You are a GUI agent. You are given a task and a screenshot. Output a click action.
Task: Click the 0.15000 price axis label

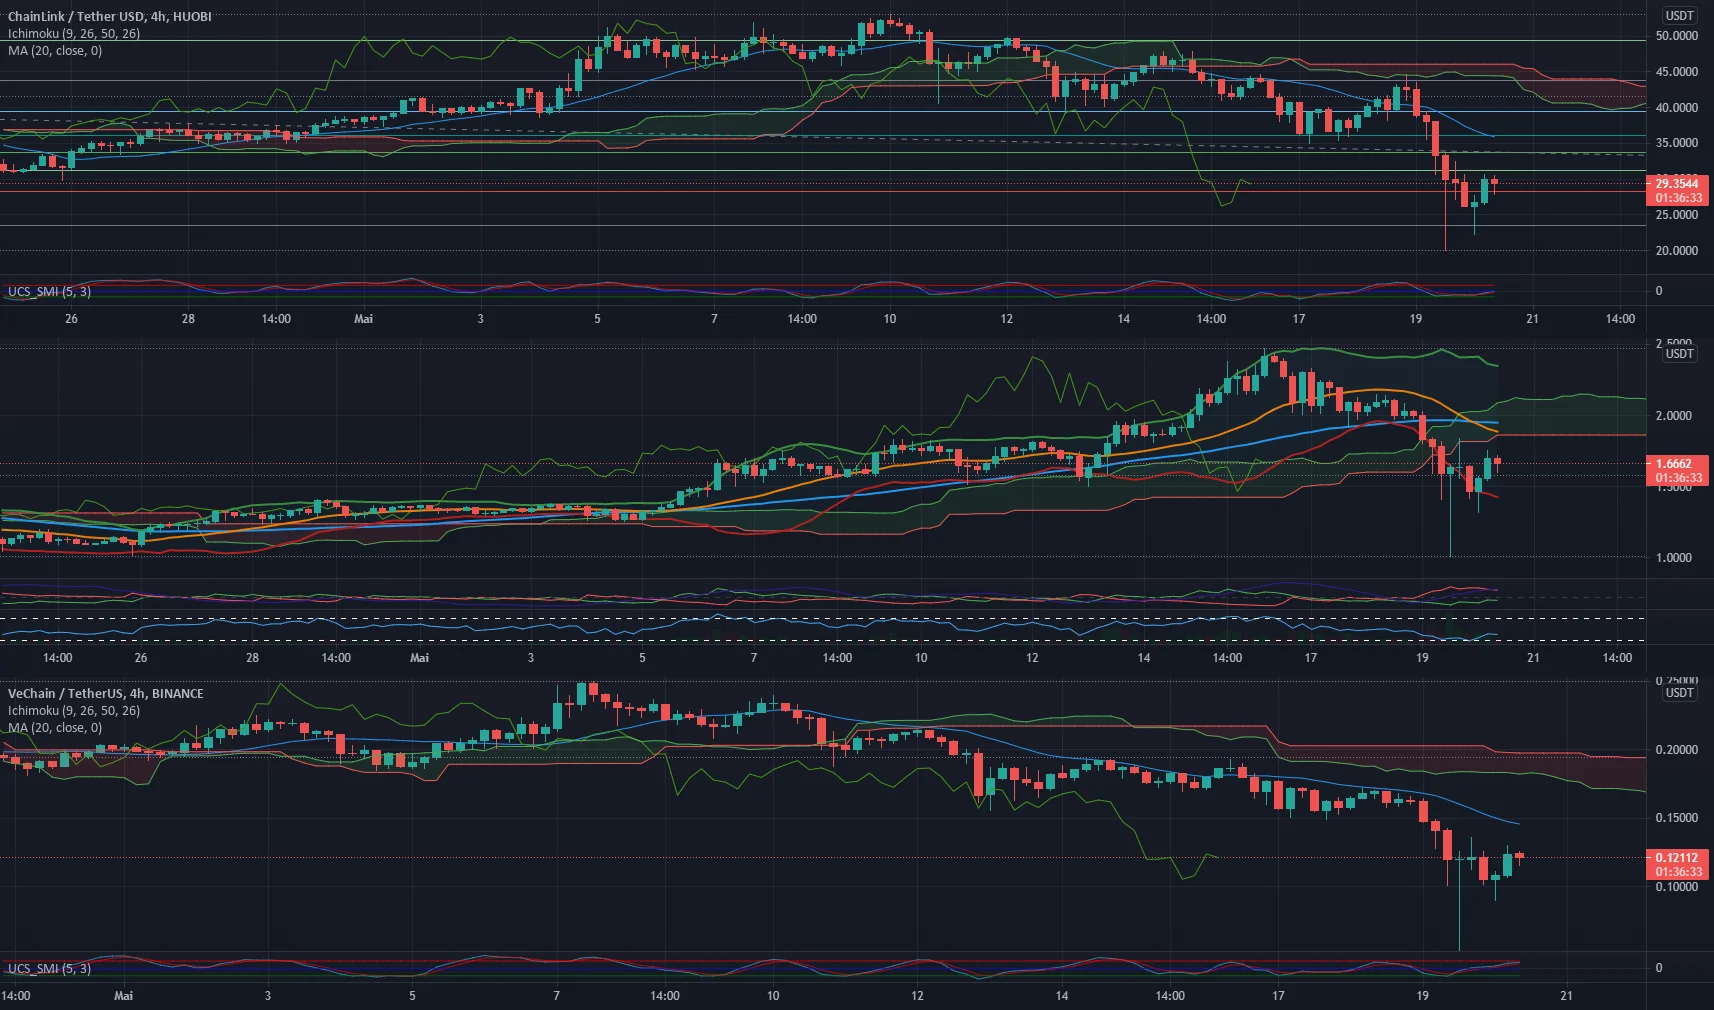(x=1677, y=818)
